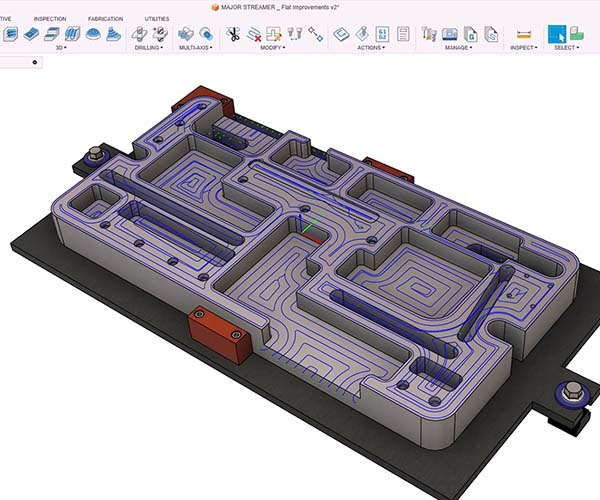Viewport: 600px width, 500px height.
Task: Select the hex bolt on the left fixture tab
Action: coord(95,153)
